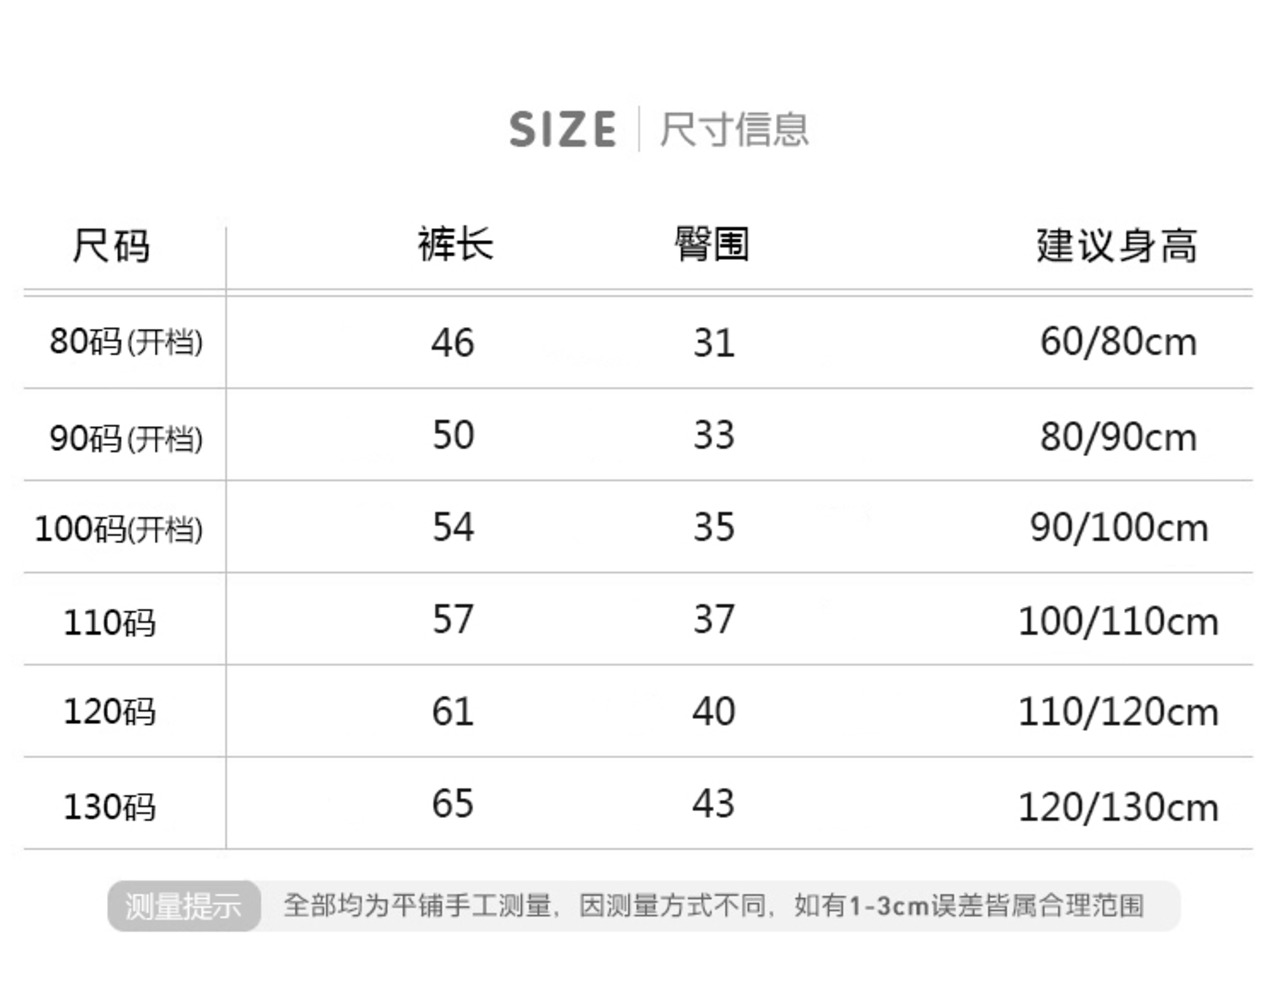Click the measurement note about 1-3cm误差

tap(713, 906)
